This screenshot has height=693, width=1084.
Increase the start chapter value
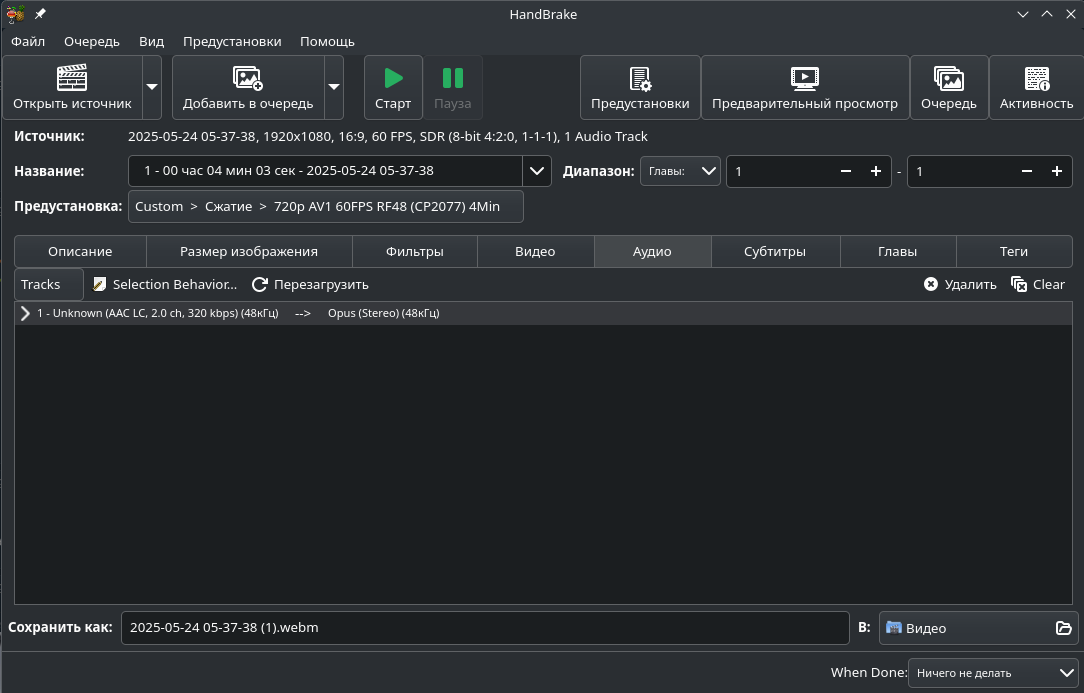tap(876, 171)
